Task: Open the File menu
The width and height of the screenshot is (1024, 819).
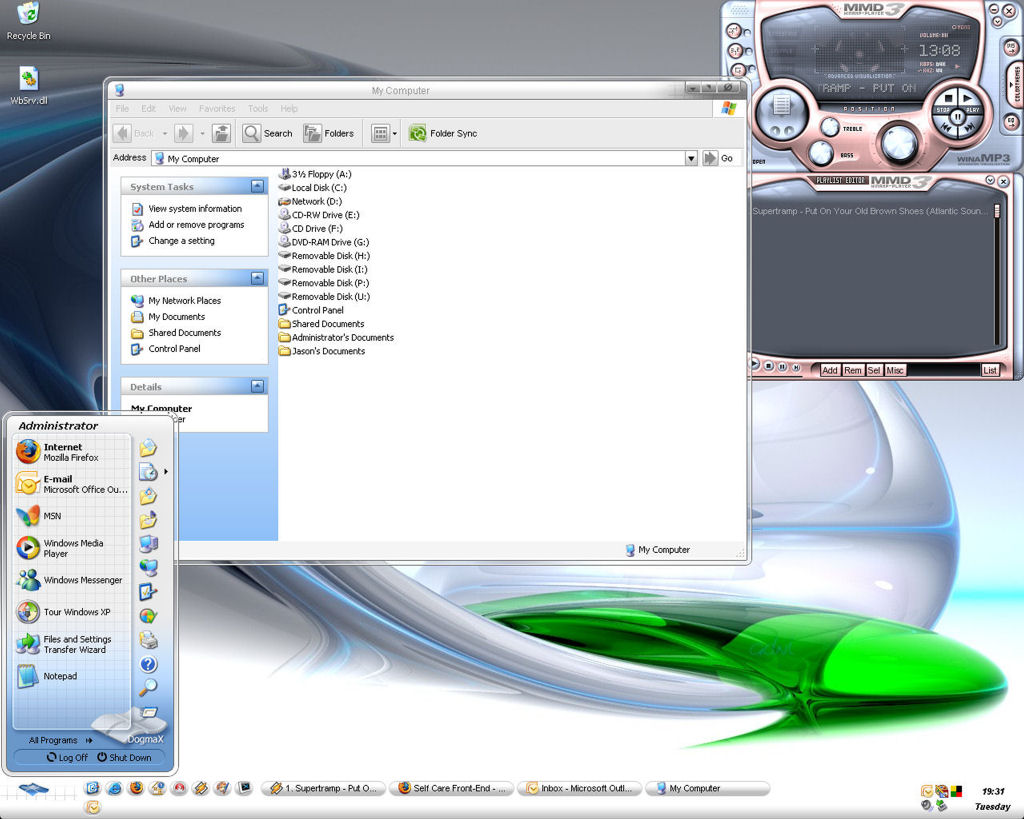Action: pyautogui.click(x=122, y=108)
